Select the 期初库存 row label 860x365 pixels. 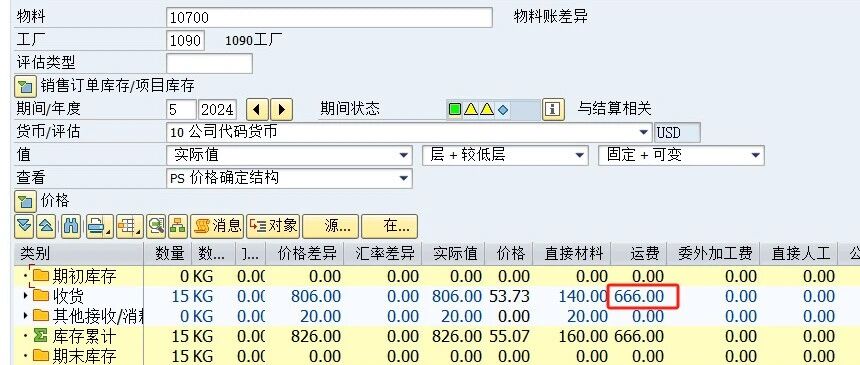84,276
